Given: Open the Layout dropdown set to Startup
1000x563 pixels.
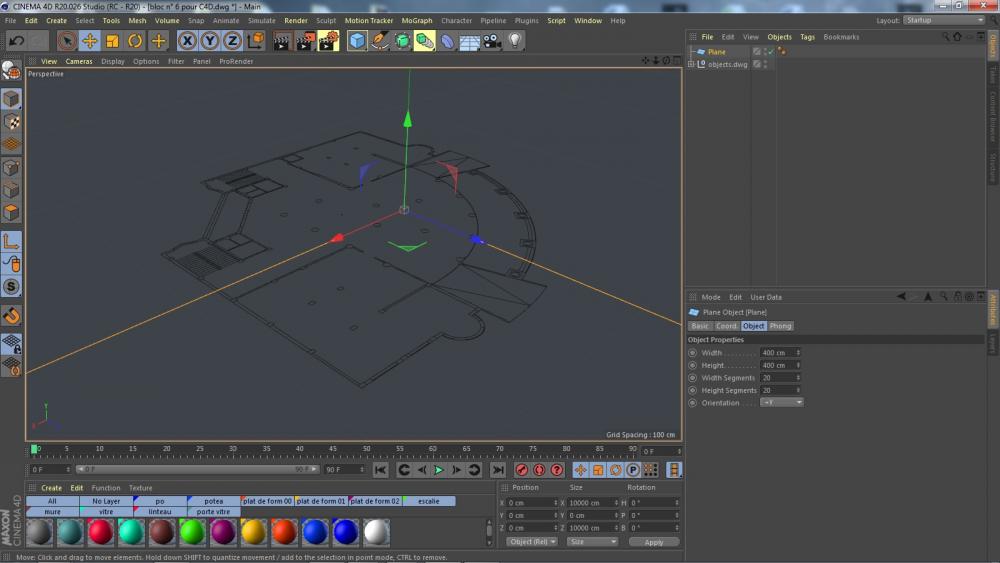Looking at the screenshot, I should pos(943,20).
